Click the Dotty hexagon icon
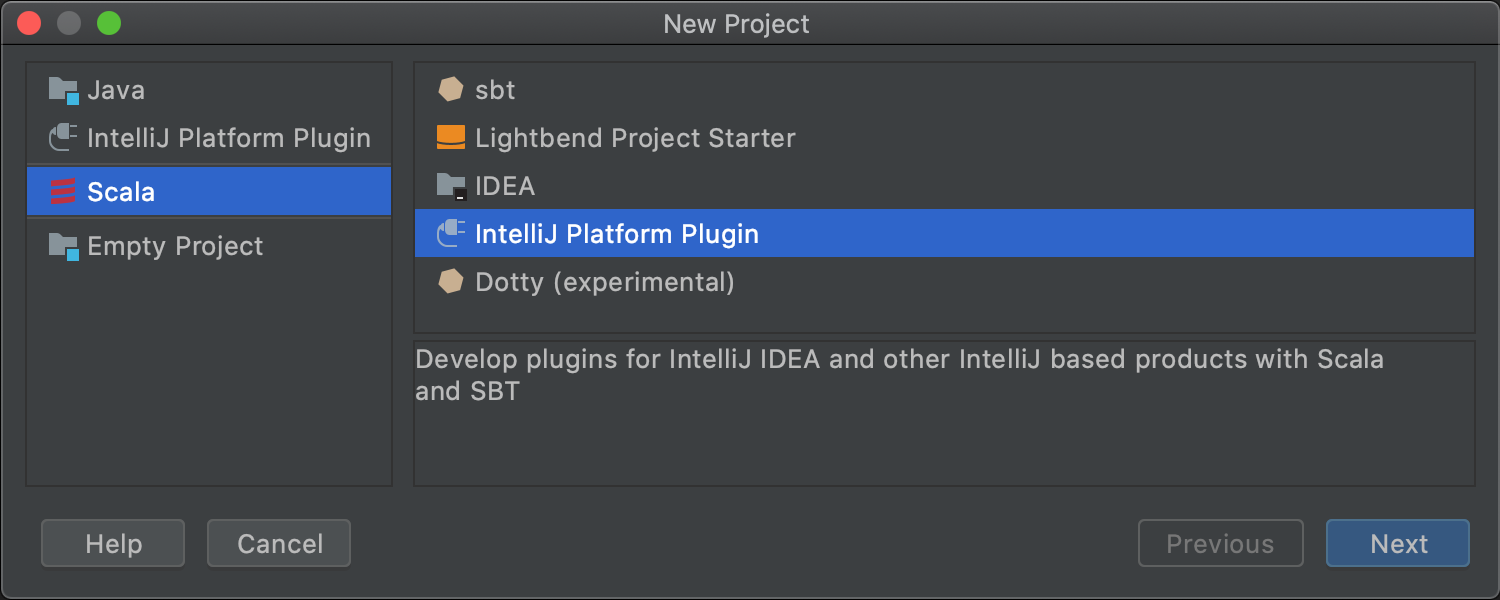 click(451, 282)
